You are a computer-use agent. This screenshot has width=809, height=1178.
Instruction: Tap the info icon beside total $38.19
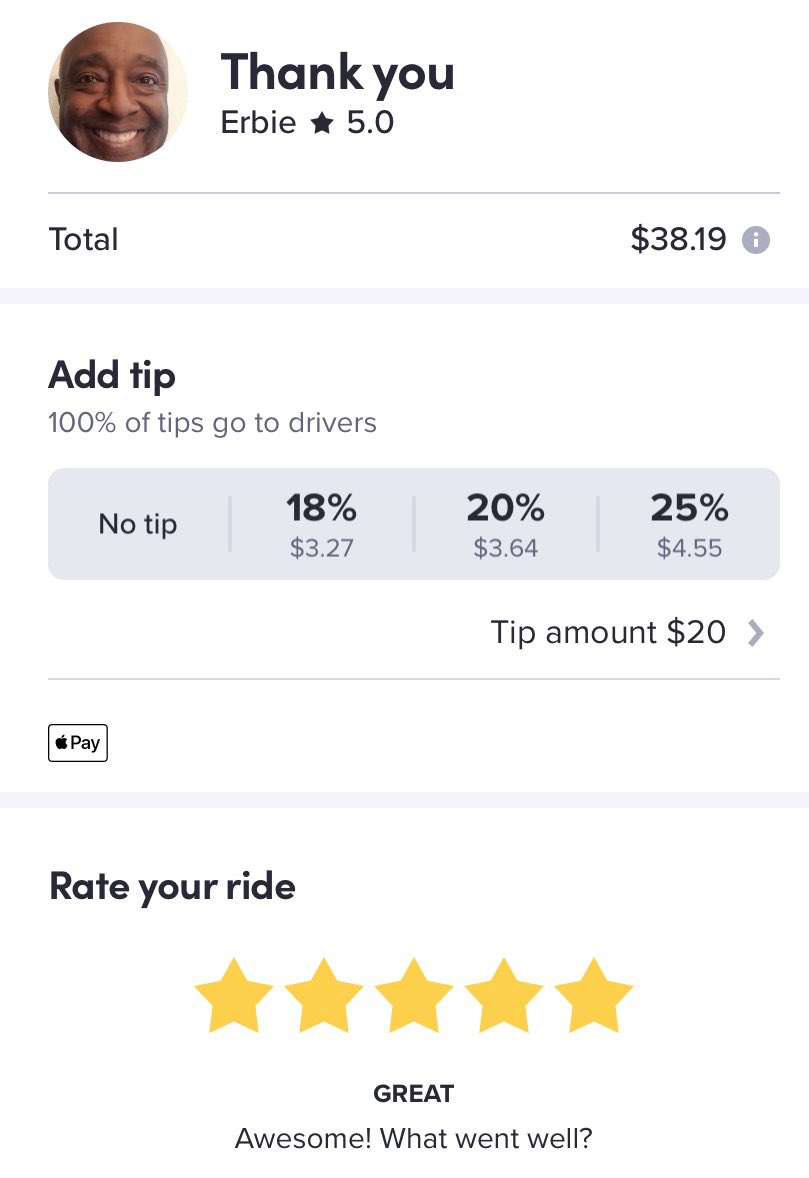(x=756, y=240)
